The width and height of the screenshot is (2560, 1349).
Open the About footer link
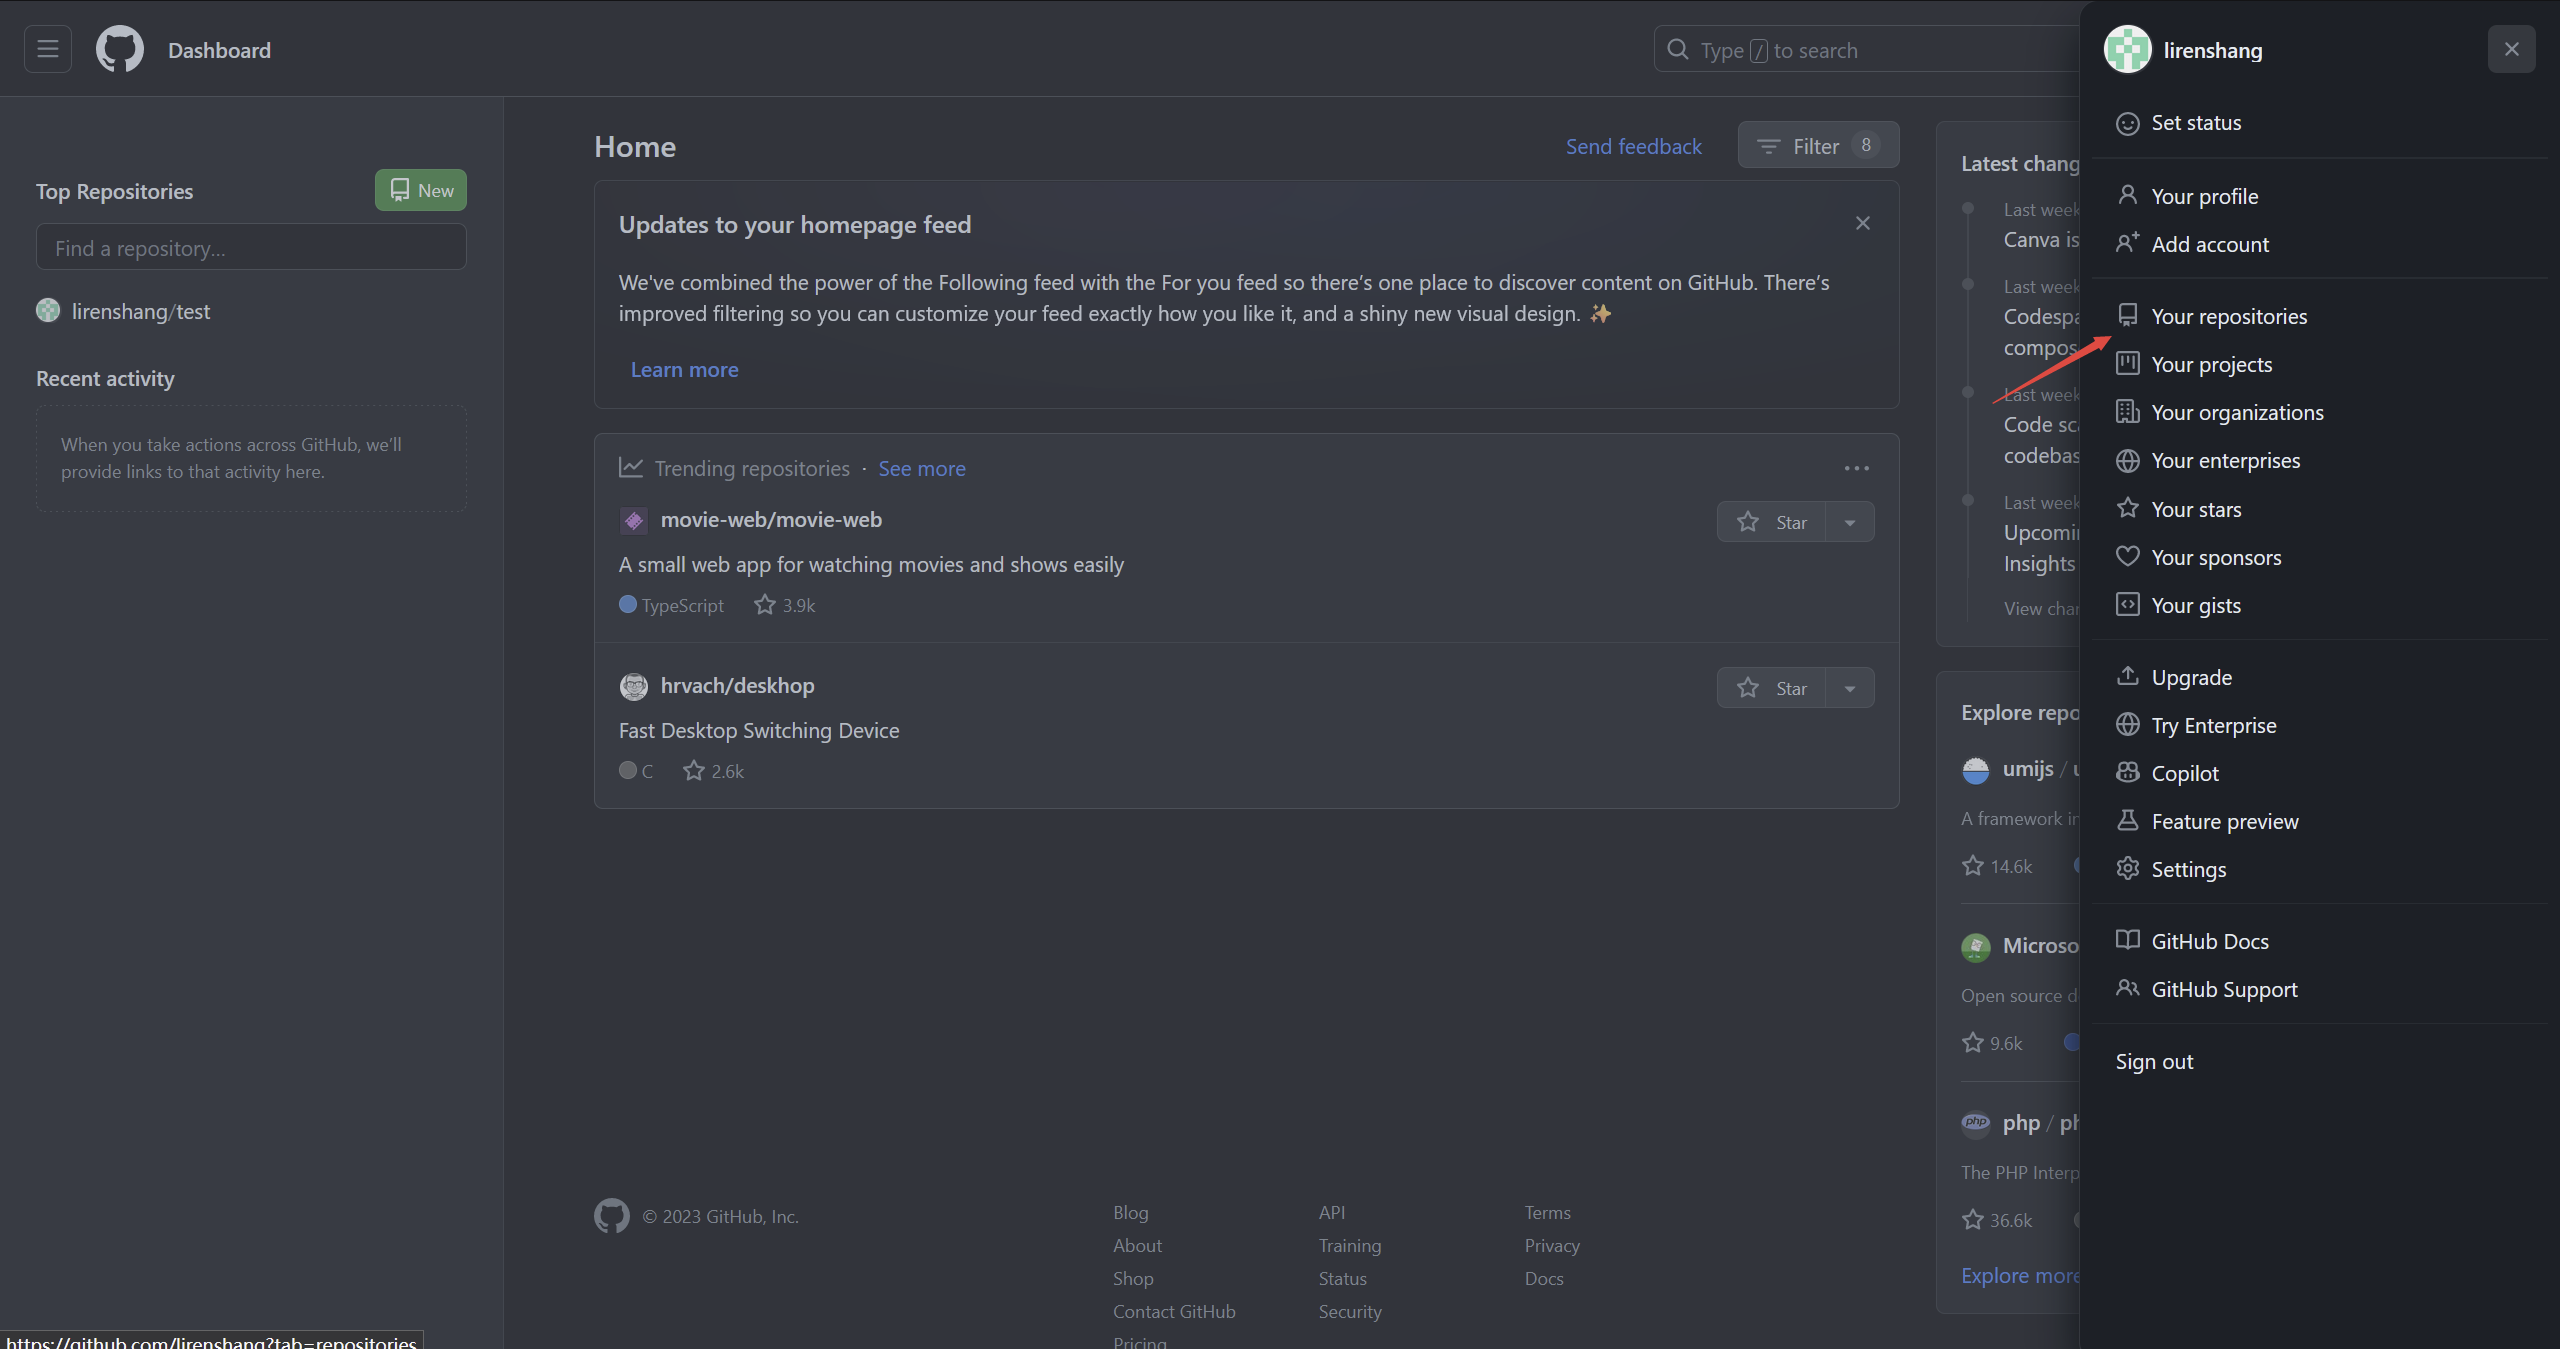[1137, 1245]
